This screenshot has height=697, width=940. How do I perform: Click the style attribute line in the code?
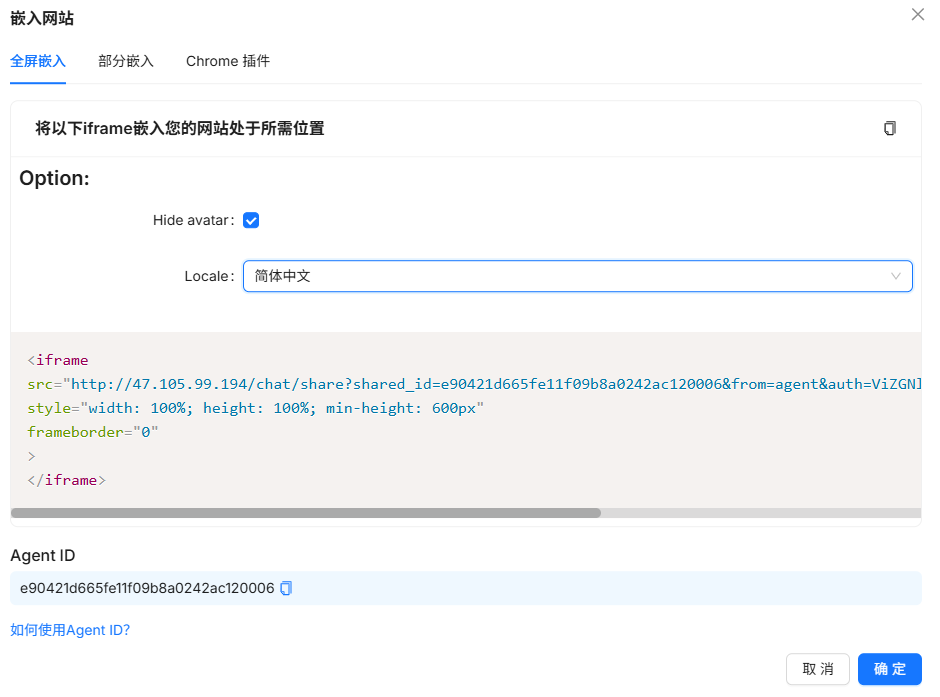(x=255, y=408)
